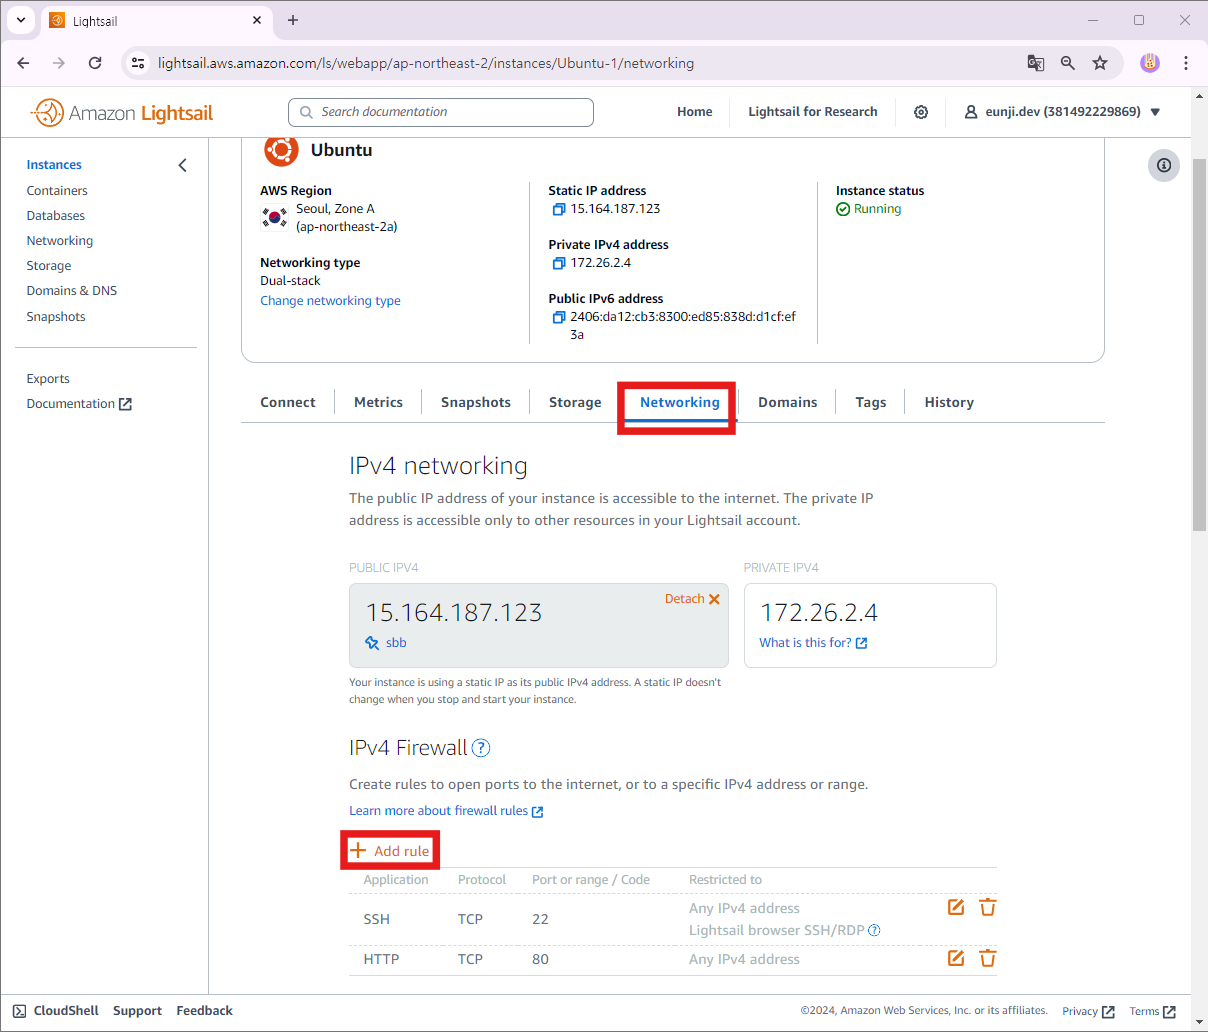Click the Ubuntu instance logo icon
The image size is (1208, 1032).
click(x=281, y=150)
